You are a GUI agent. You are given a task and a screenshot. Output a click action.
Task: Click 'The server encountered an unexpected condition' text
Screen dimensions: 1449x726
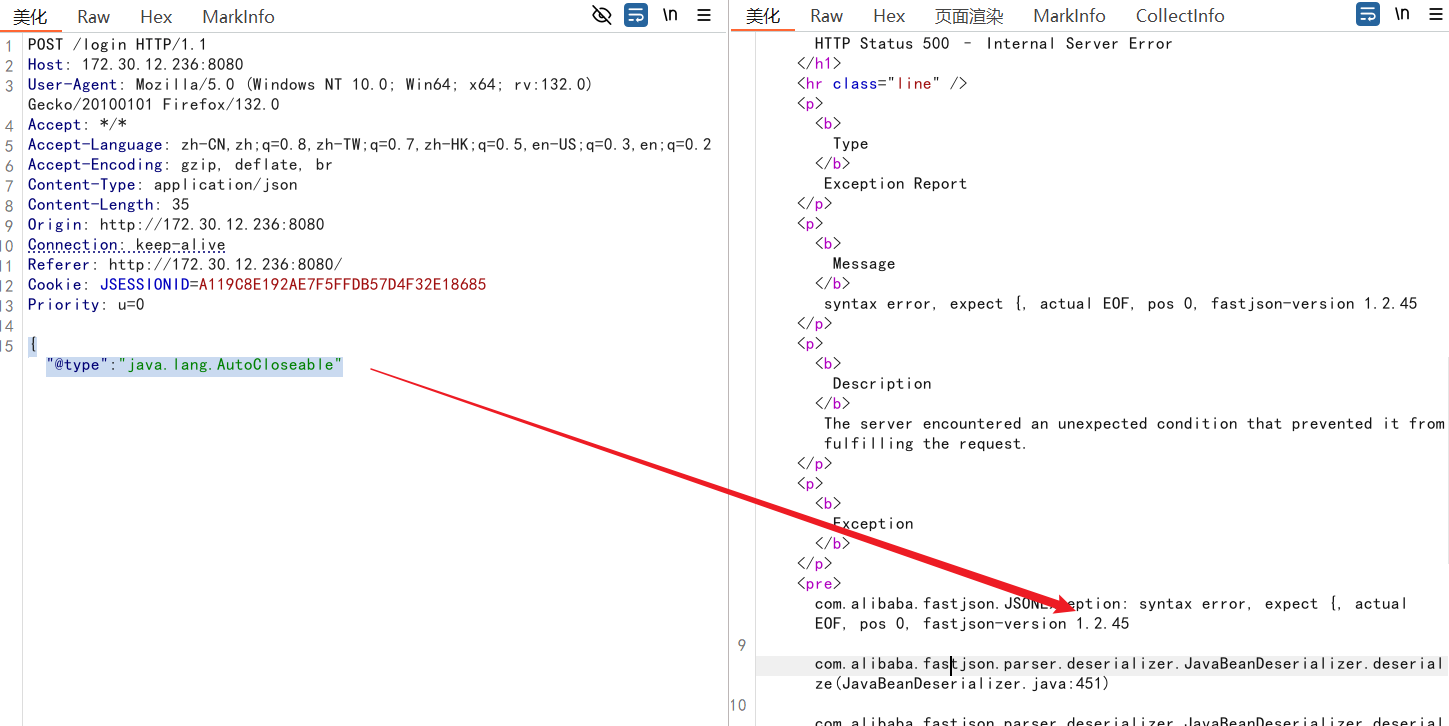pos(1134,423)
